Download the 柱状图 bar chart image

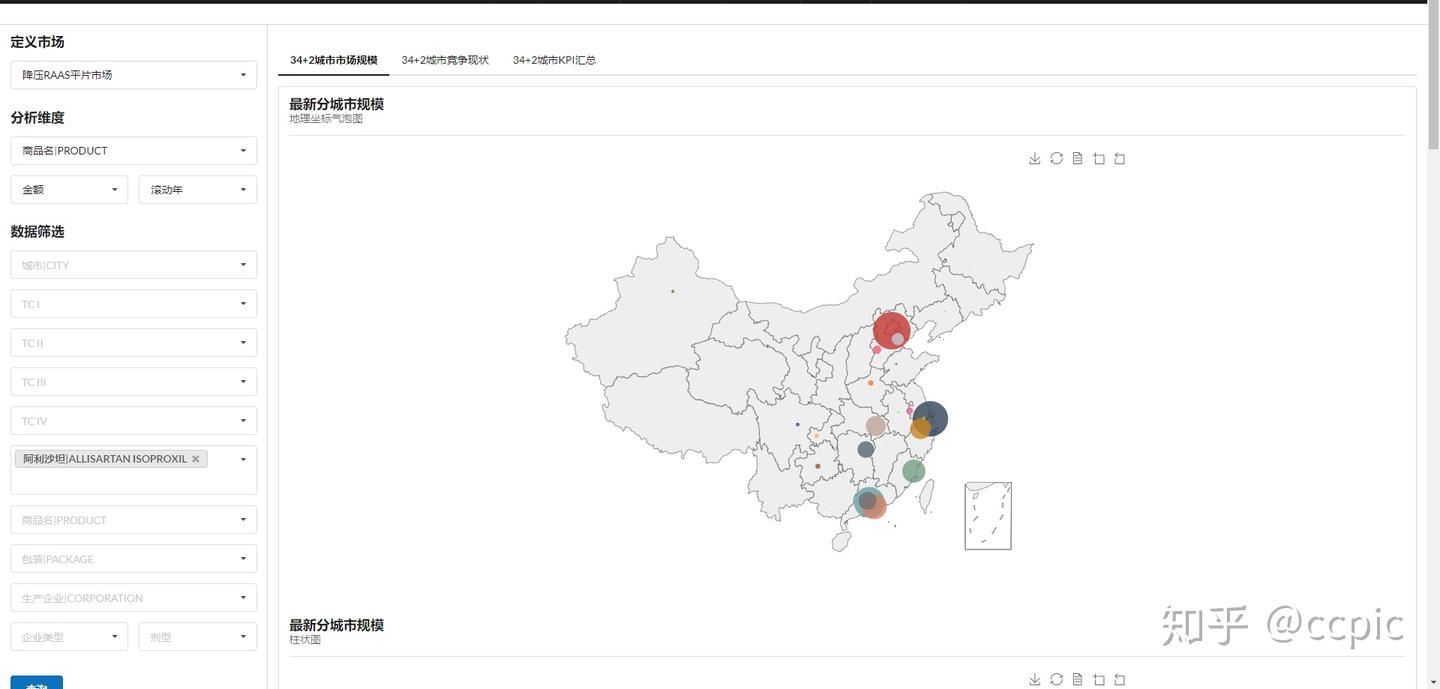(x=1034, y=677)
